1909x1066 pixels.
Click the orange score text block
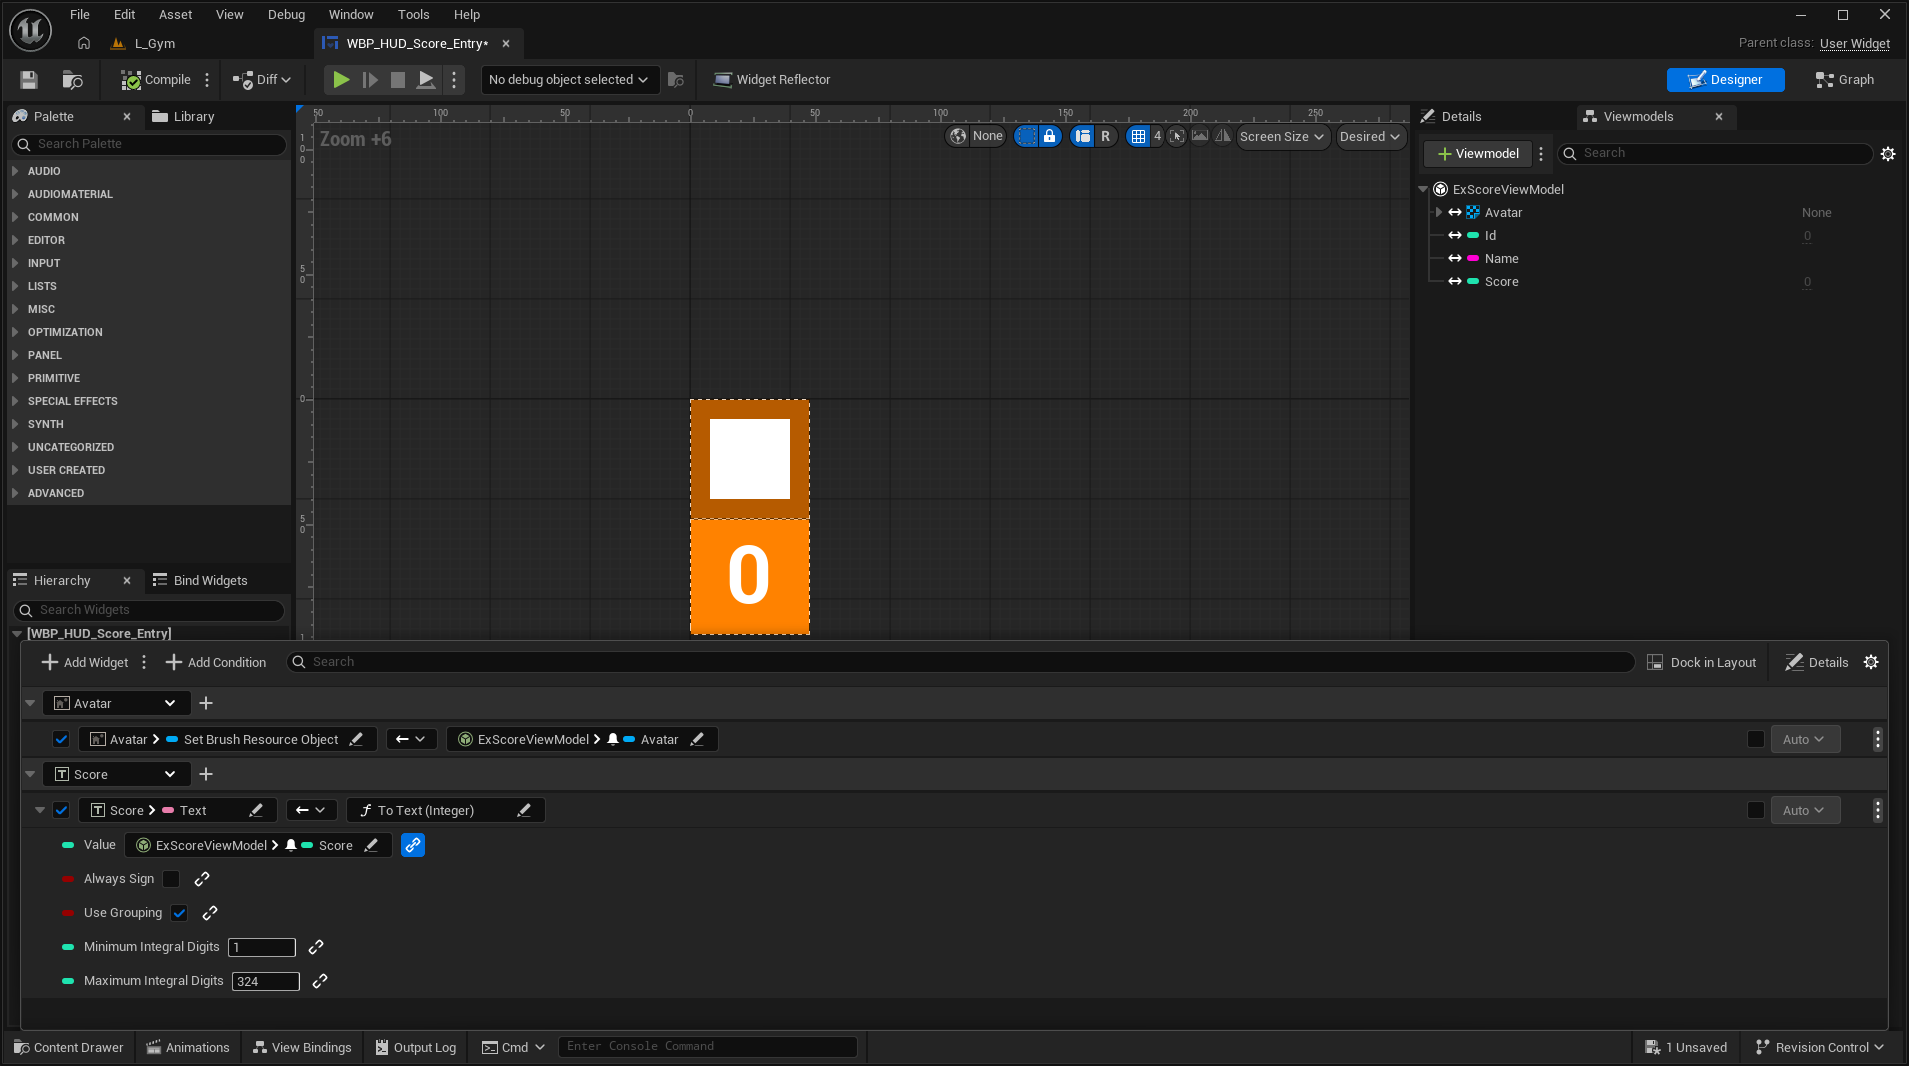click(749, 576)
